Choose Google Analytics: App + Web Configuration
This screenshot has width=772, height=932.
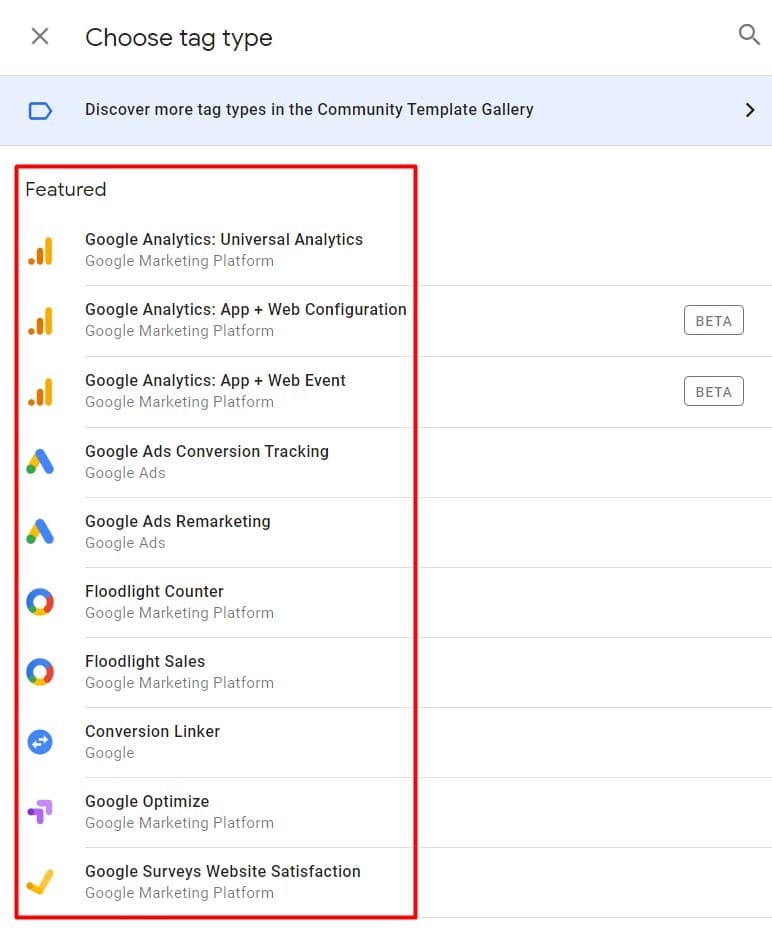pos(245,310)
